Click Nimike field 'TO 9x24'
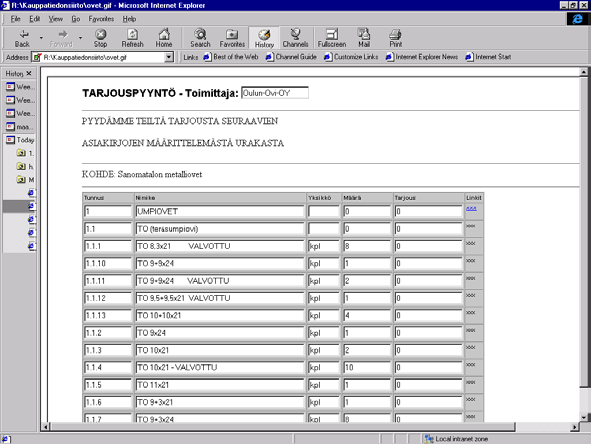591x444 pixels. (x=220, y=333)
